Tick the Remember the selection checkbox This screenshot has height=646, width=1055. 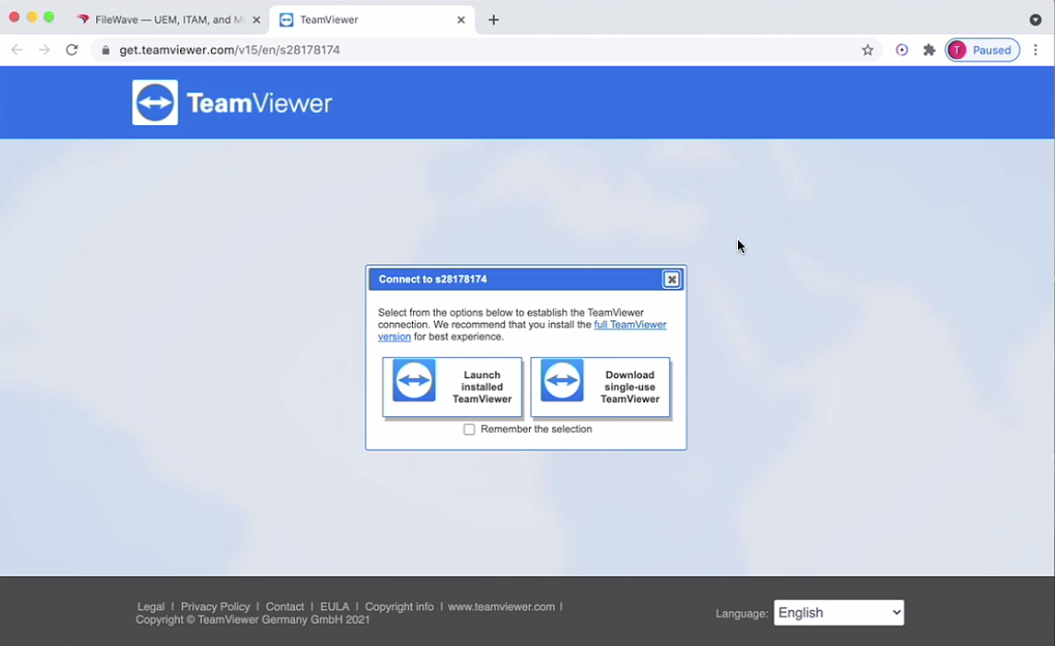point(469,429)
